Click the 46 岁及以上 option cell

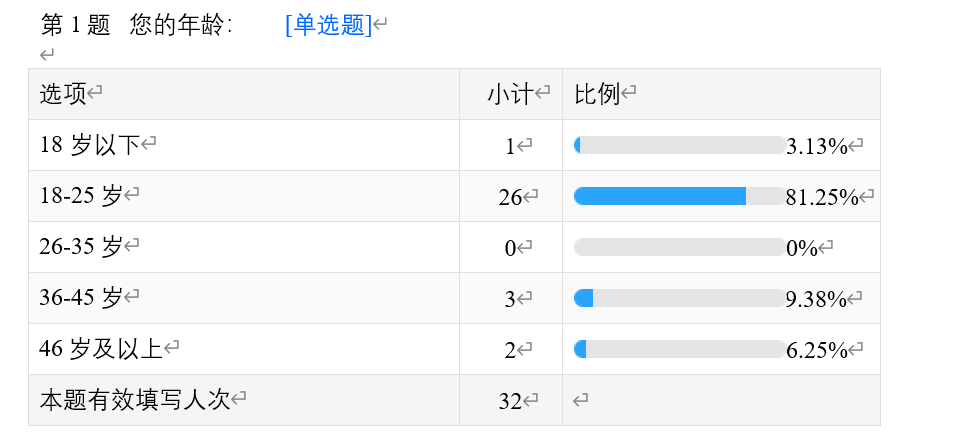[x=244, y=349]
